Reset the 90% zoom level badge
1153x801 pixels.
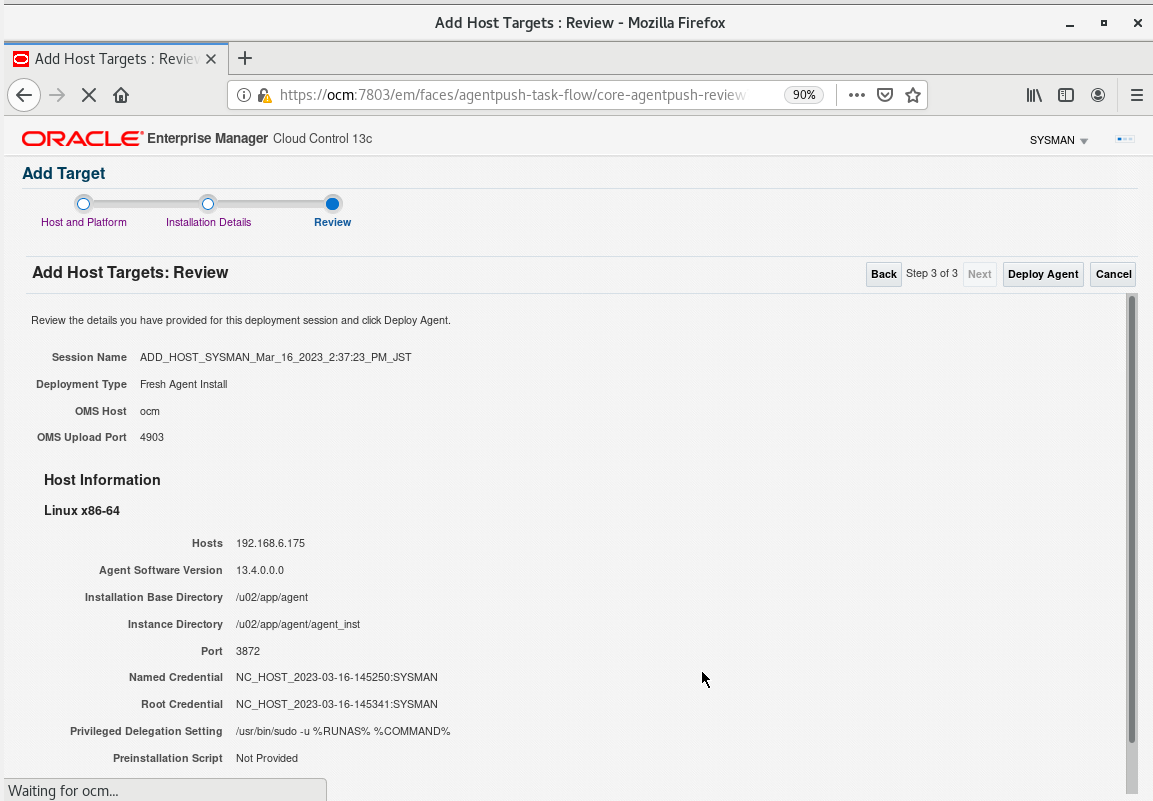pos(804,95)
